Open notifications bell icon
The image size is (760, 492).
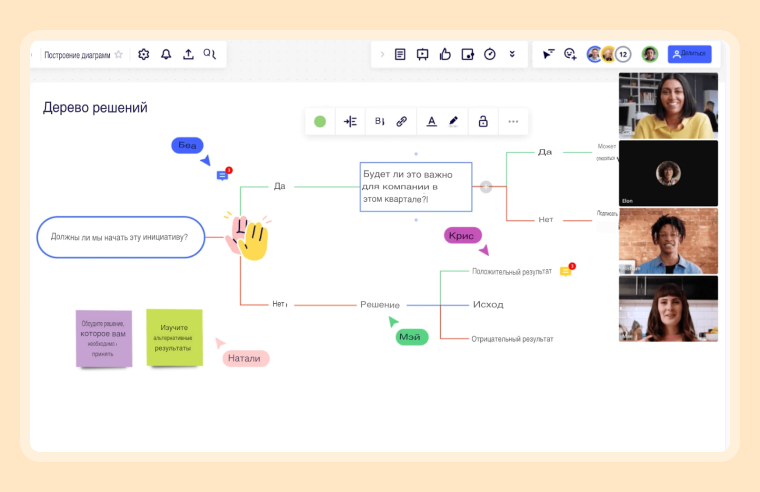tap(166, 54)
